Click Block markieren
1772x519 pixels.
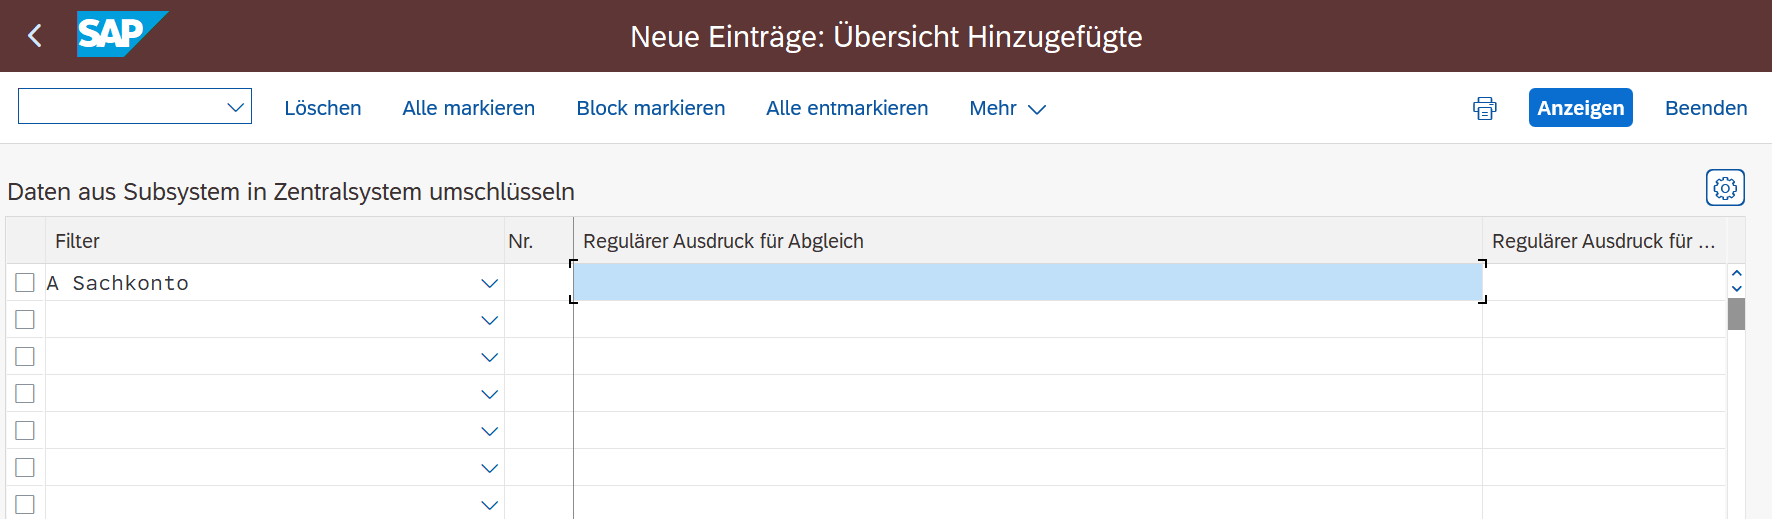pos(650,108)
